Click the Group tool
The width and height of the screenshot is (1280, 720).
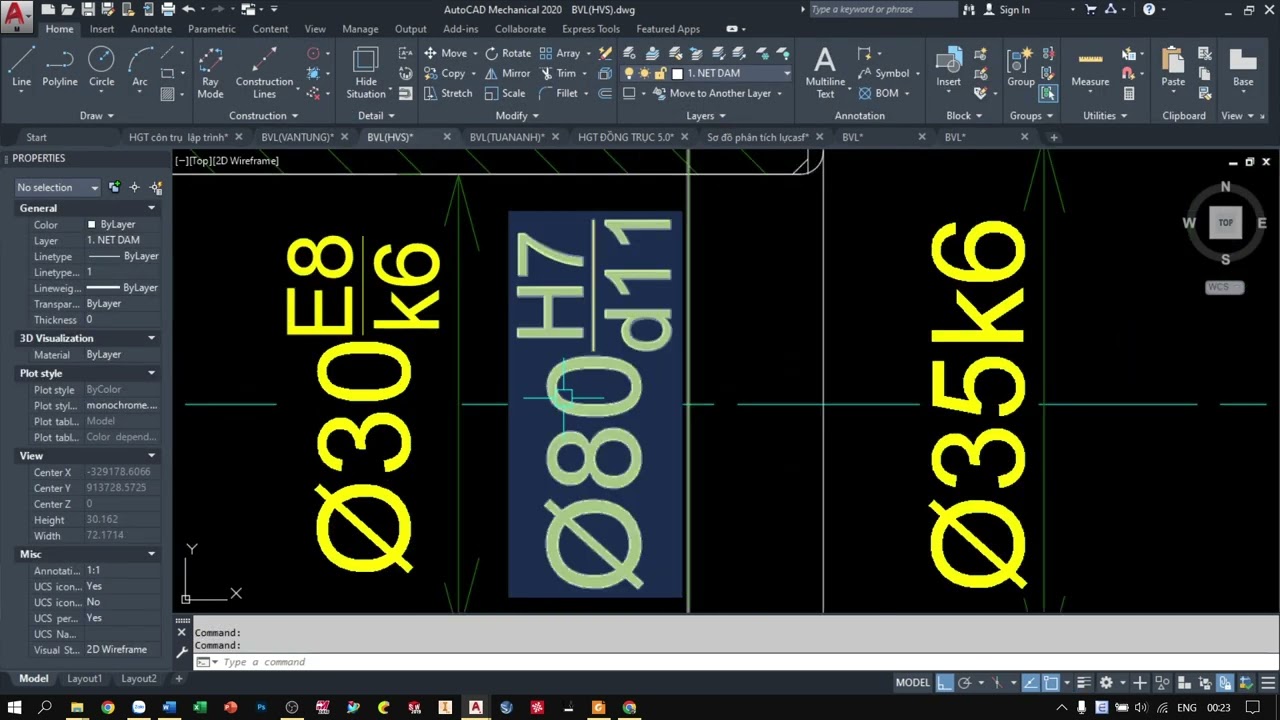tap(1021, 68)
